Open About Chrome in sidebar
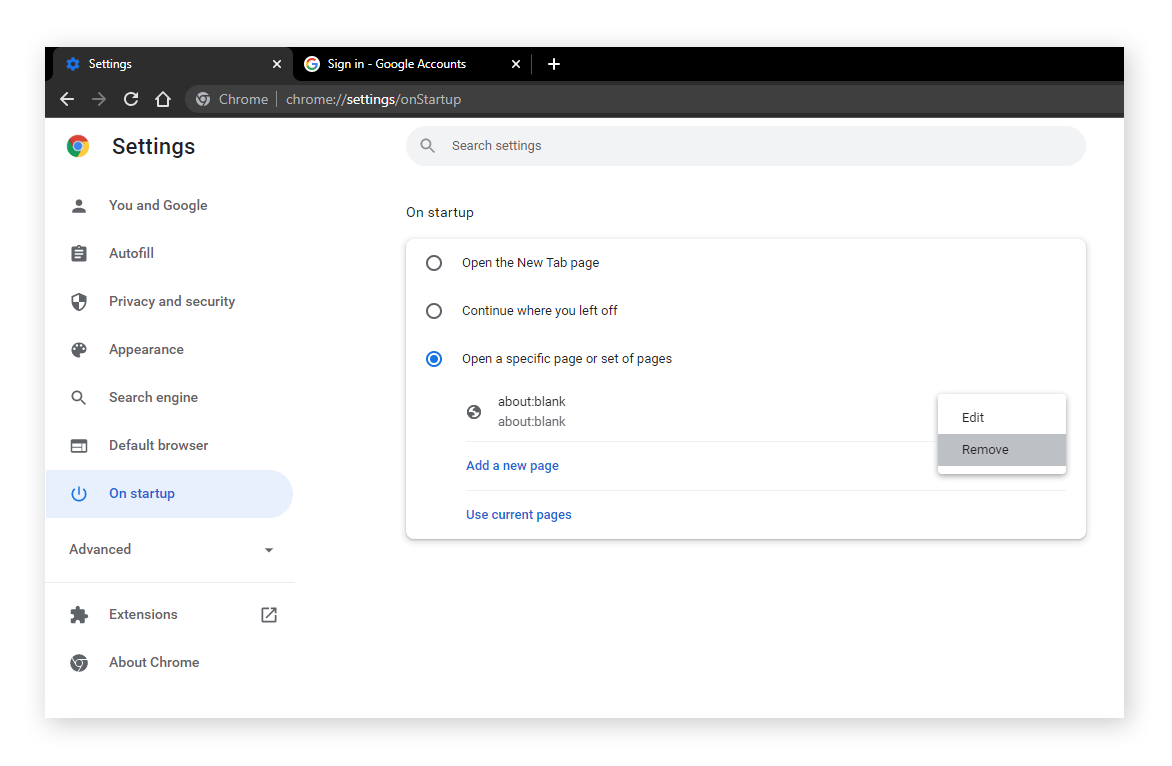 (154, 662)
